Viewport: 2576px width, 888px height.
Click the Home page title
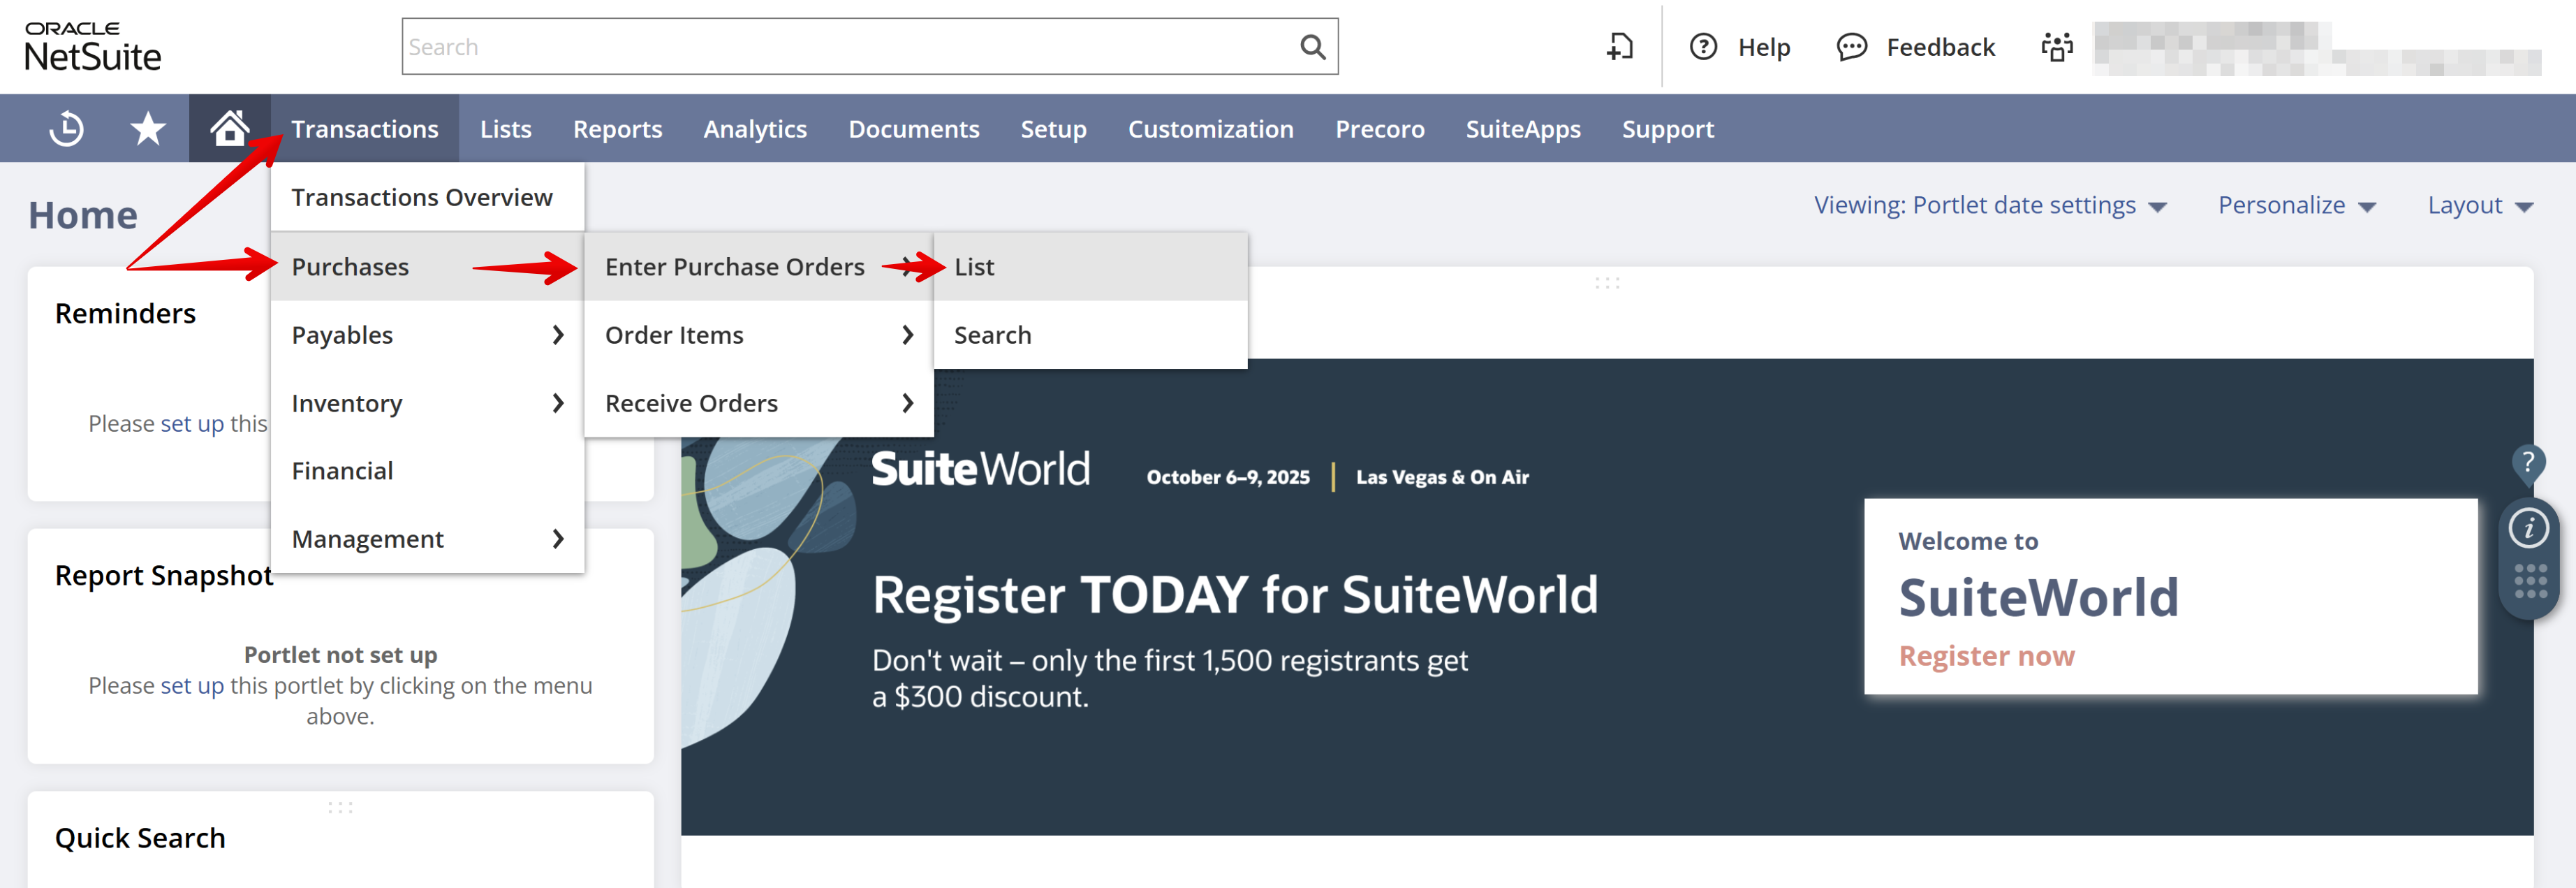[x=83, y=215]
